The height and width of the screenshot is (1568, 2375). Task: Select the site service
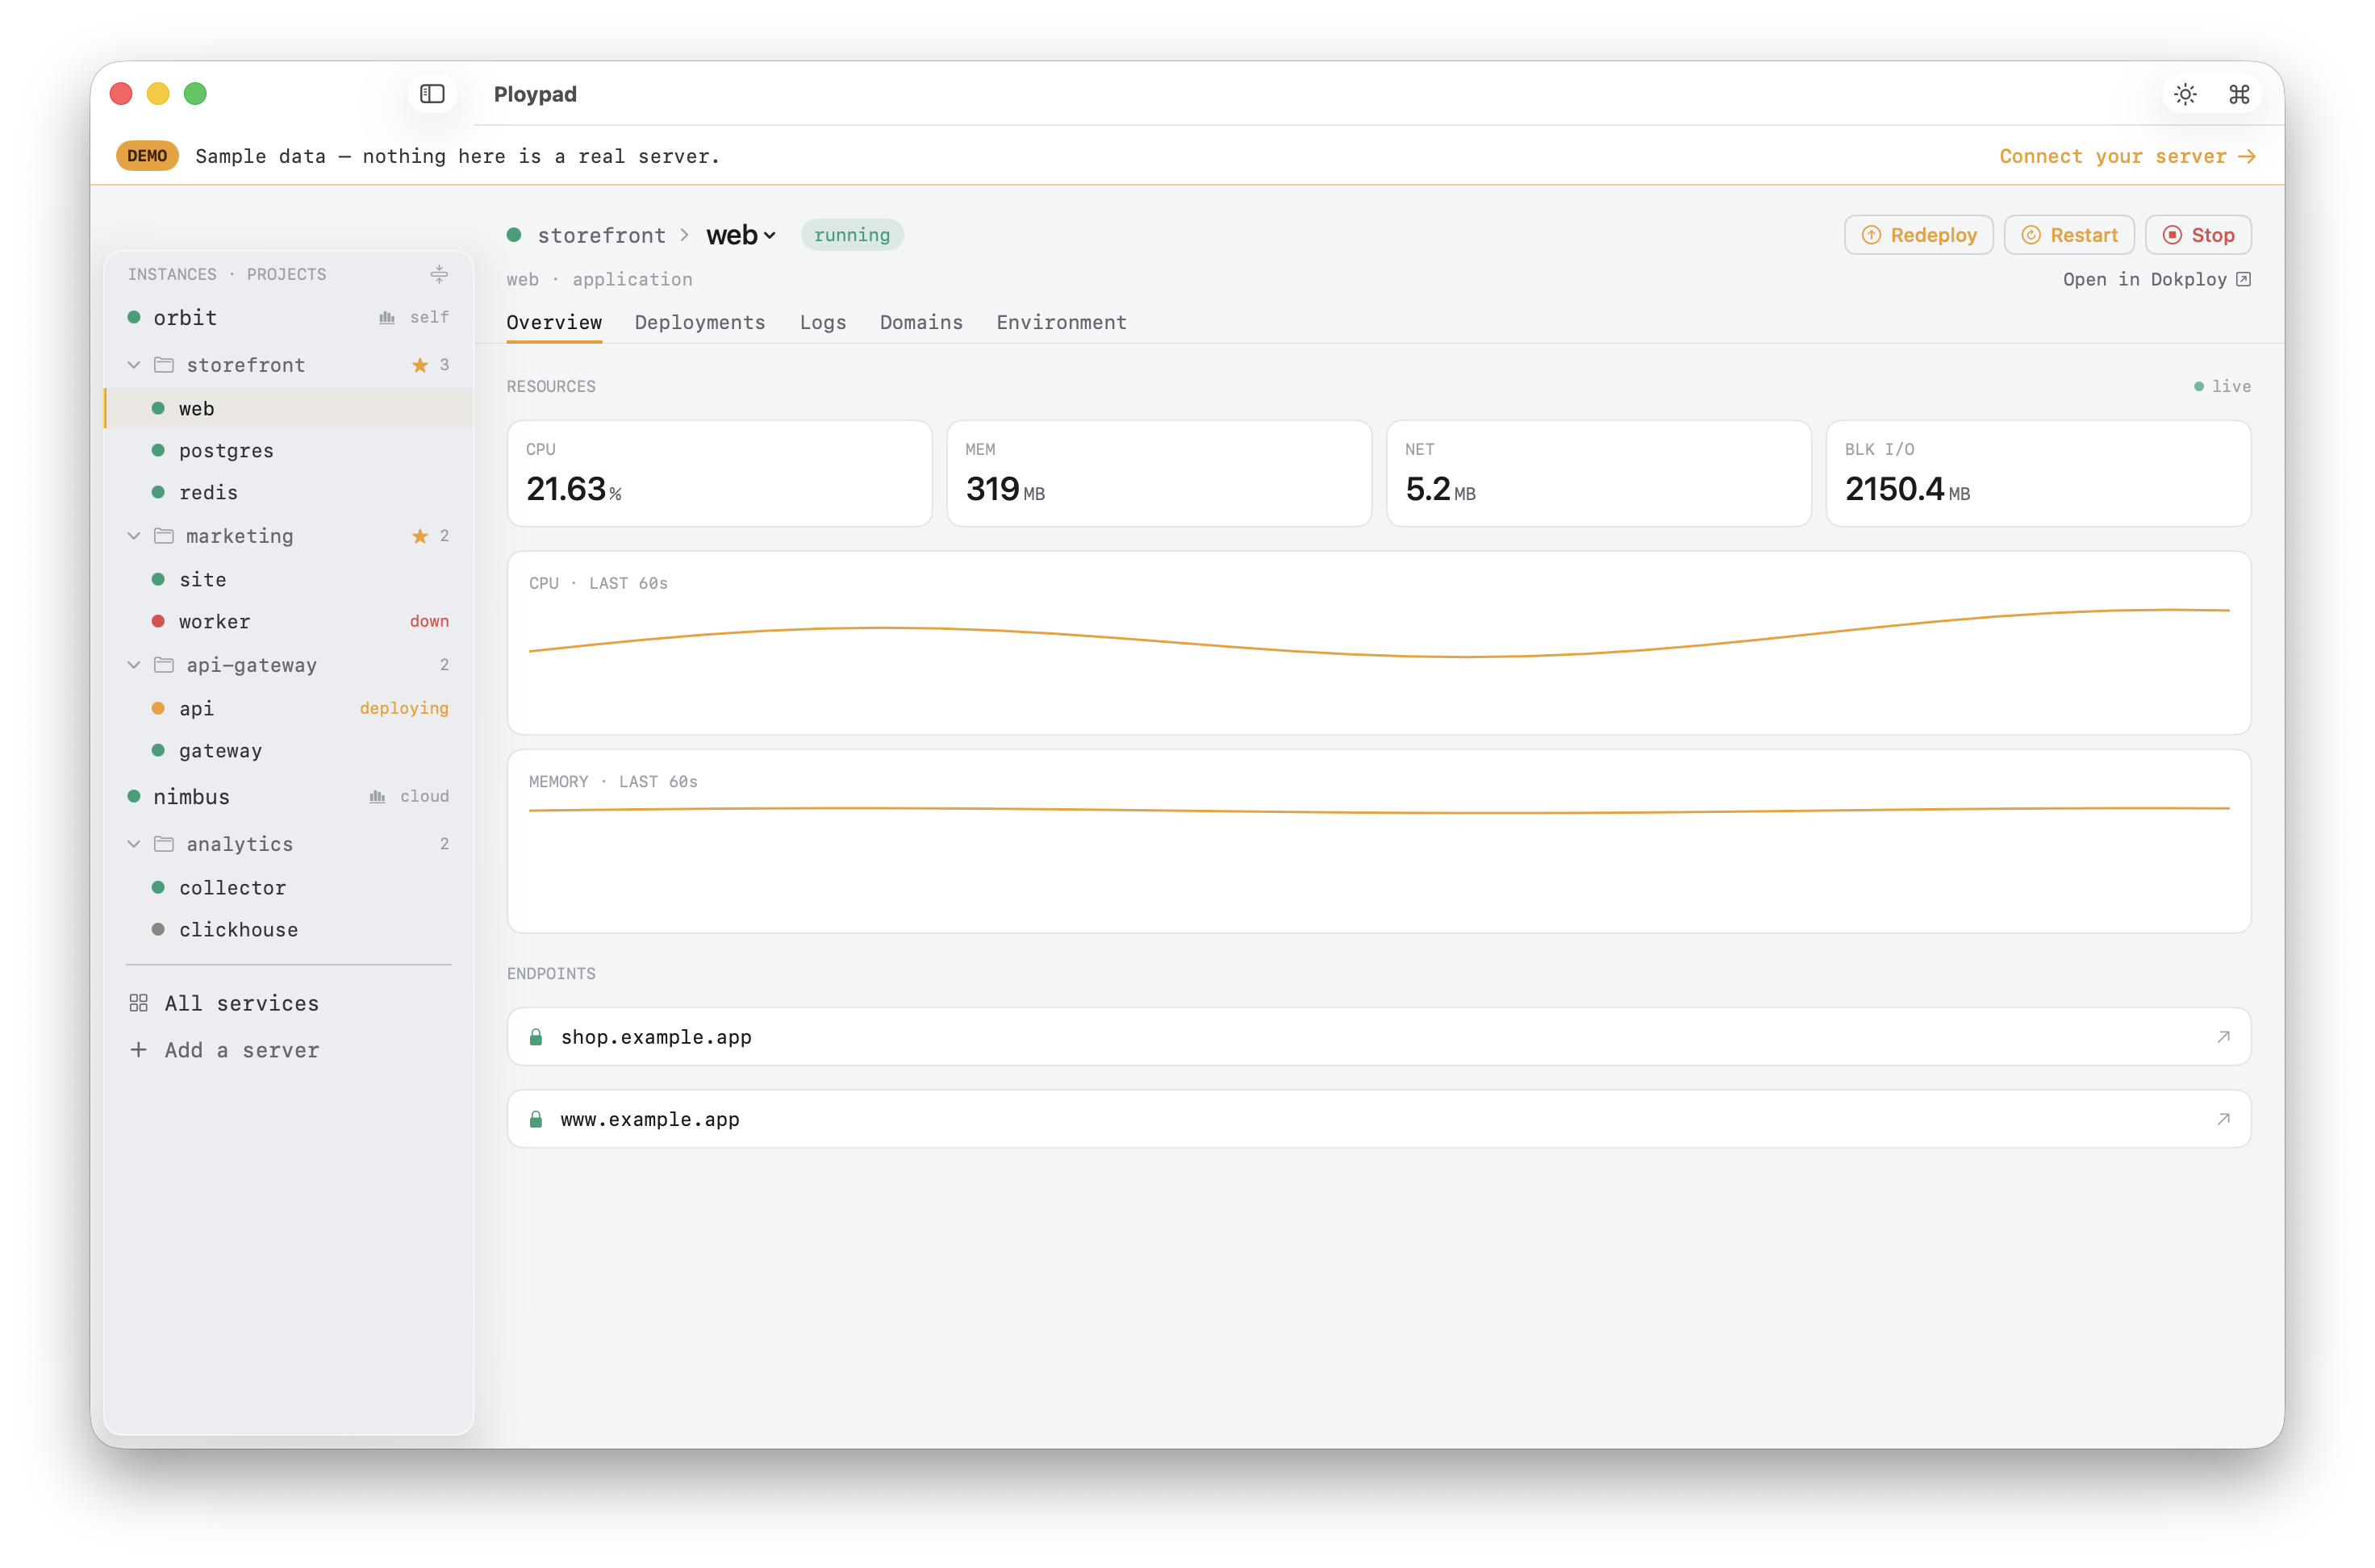pyautogui.click(x=289, y=579)
